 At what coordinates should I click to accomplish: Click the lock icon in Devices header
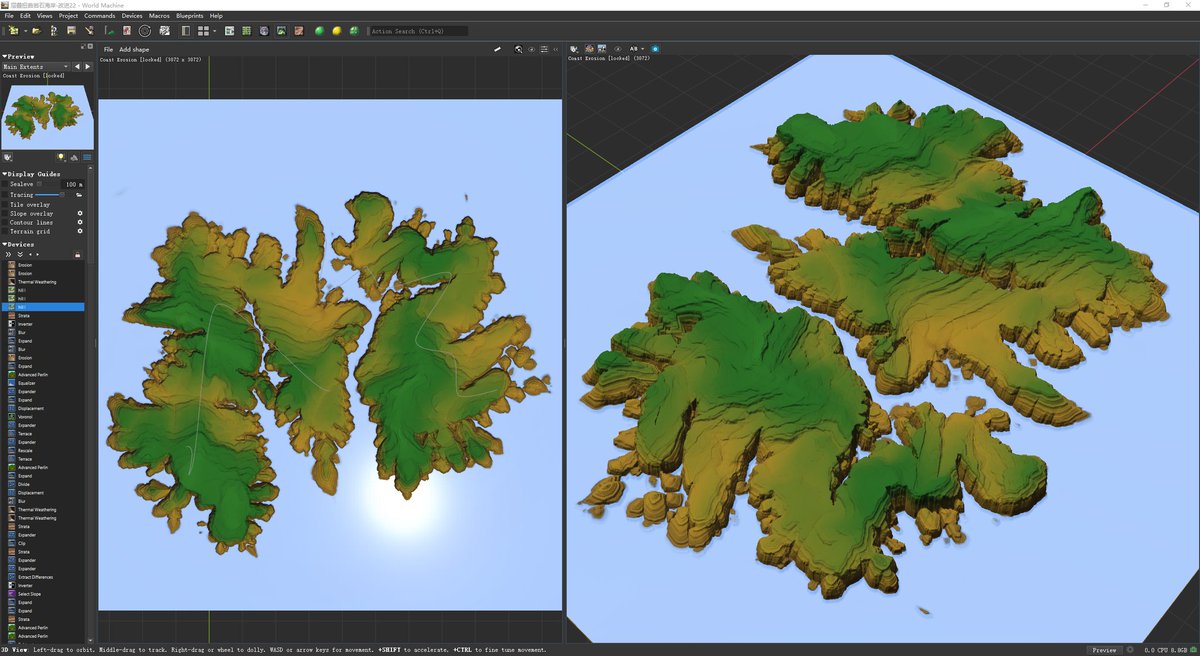(77, 255)
